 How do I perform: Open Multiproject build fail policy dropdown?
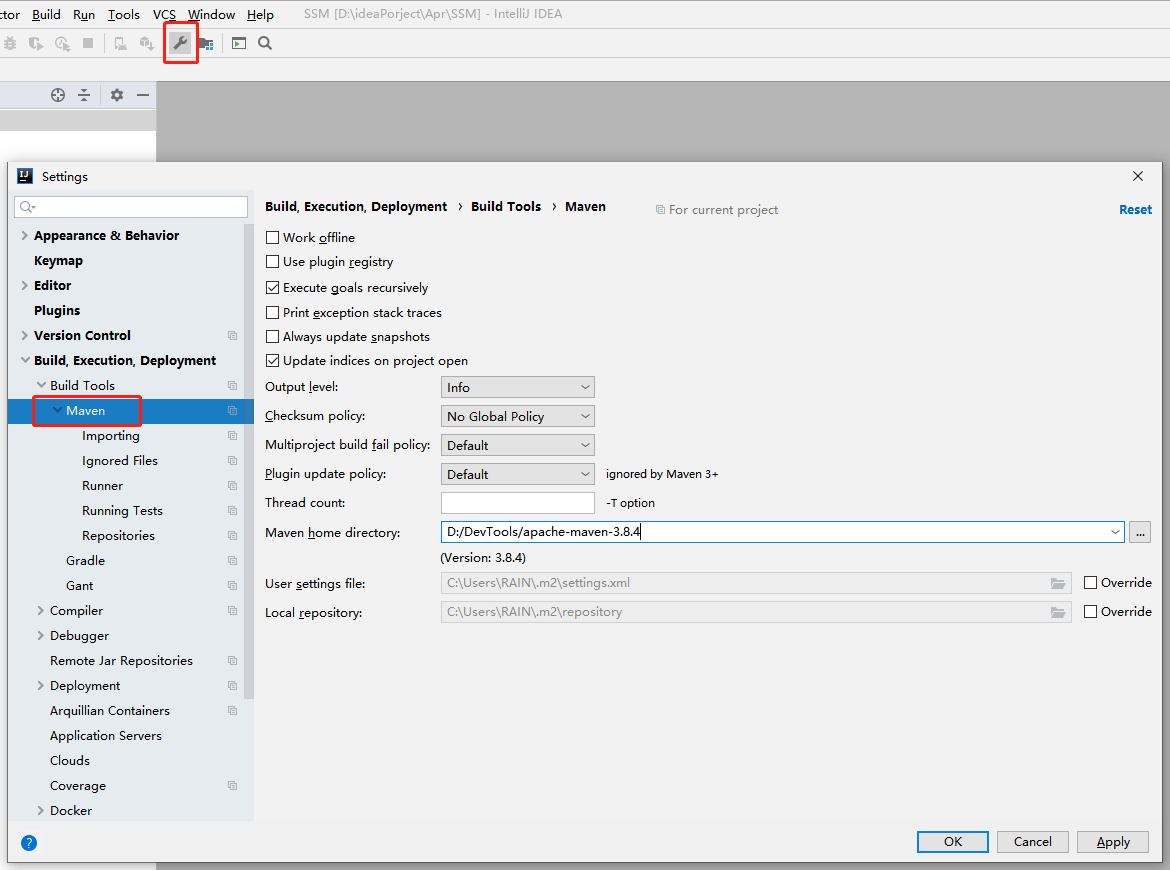click(x=518, y=445)
